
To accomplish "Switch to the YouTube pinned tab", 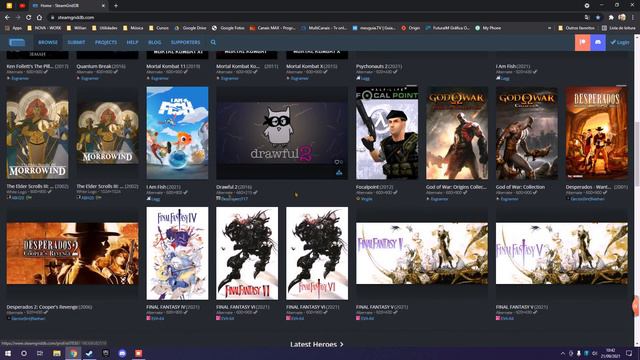I will (22, 6).
